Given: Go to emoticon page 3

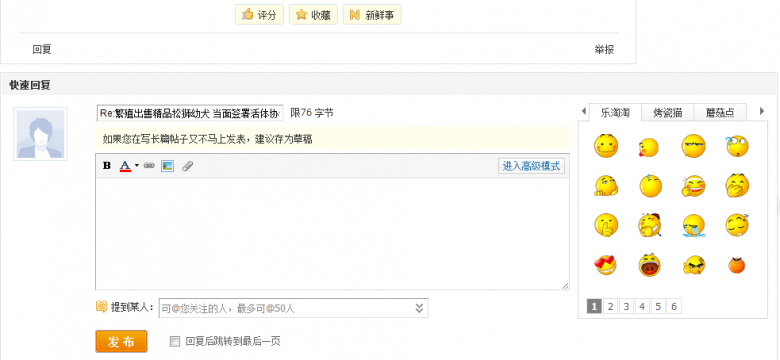Looking at the screenshot, I should tap(626, 306).
